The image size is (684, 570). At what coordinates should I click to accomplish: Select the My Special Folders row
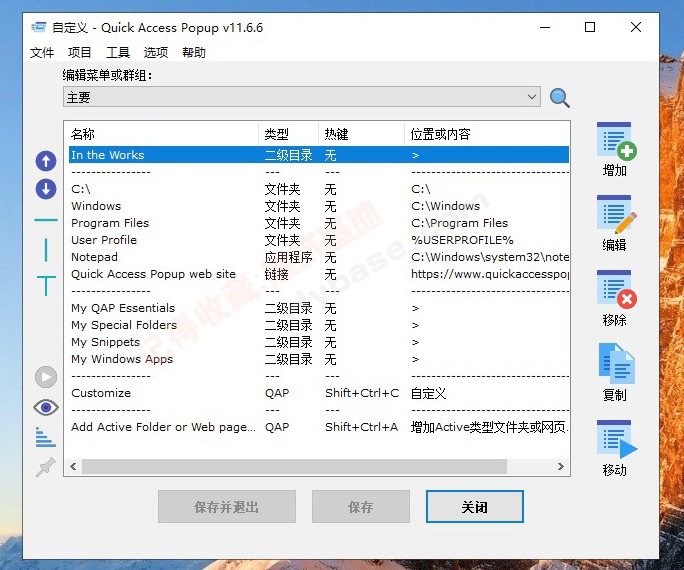point(318,325)
